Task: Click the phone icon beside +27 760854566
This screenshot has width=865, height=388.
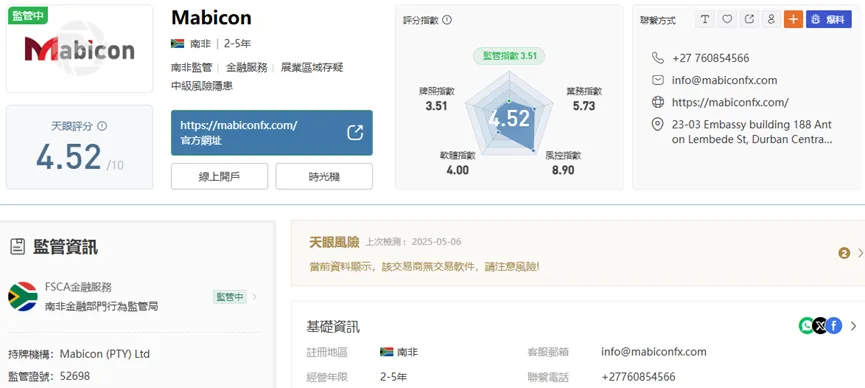Action: click(x=658, y=58)
